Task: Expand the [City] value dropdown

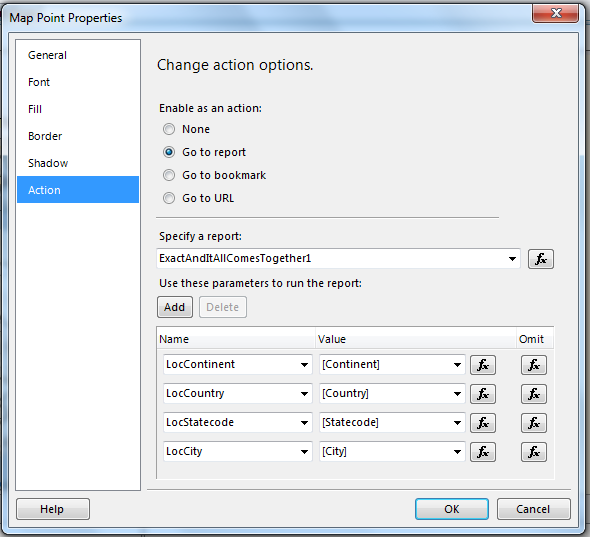Action: click(x=457, y=452)
